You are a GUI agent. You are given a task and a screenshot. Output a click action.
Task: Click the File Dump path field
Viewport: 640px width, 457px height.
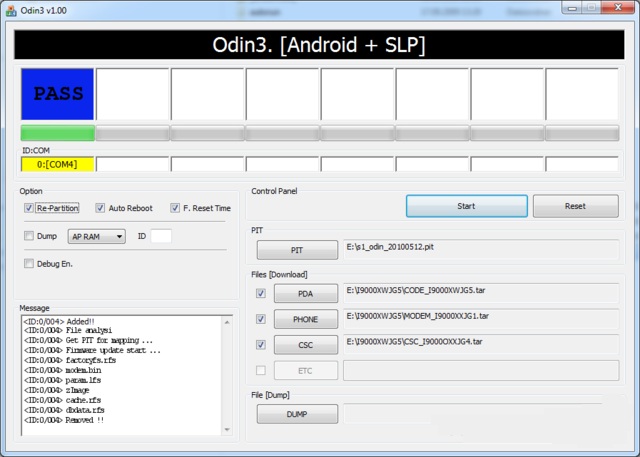point(473,414)
